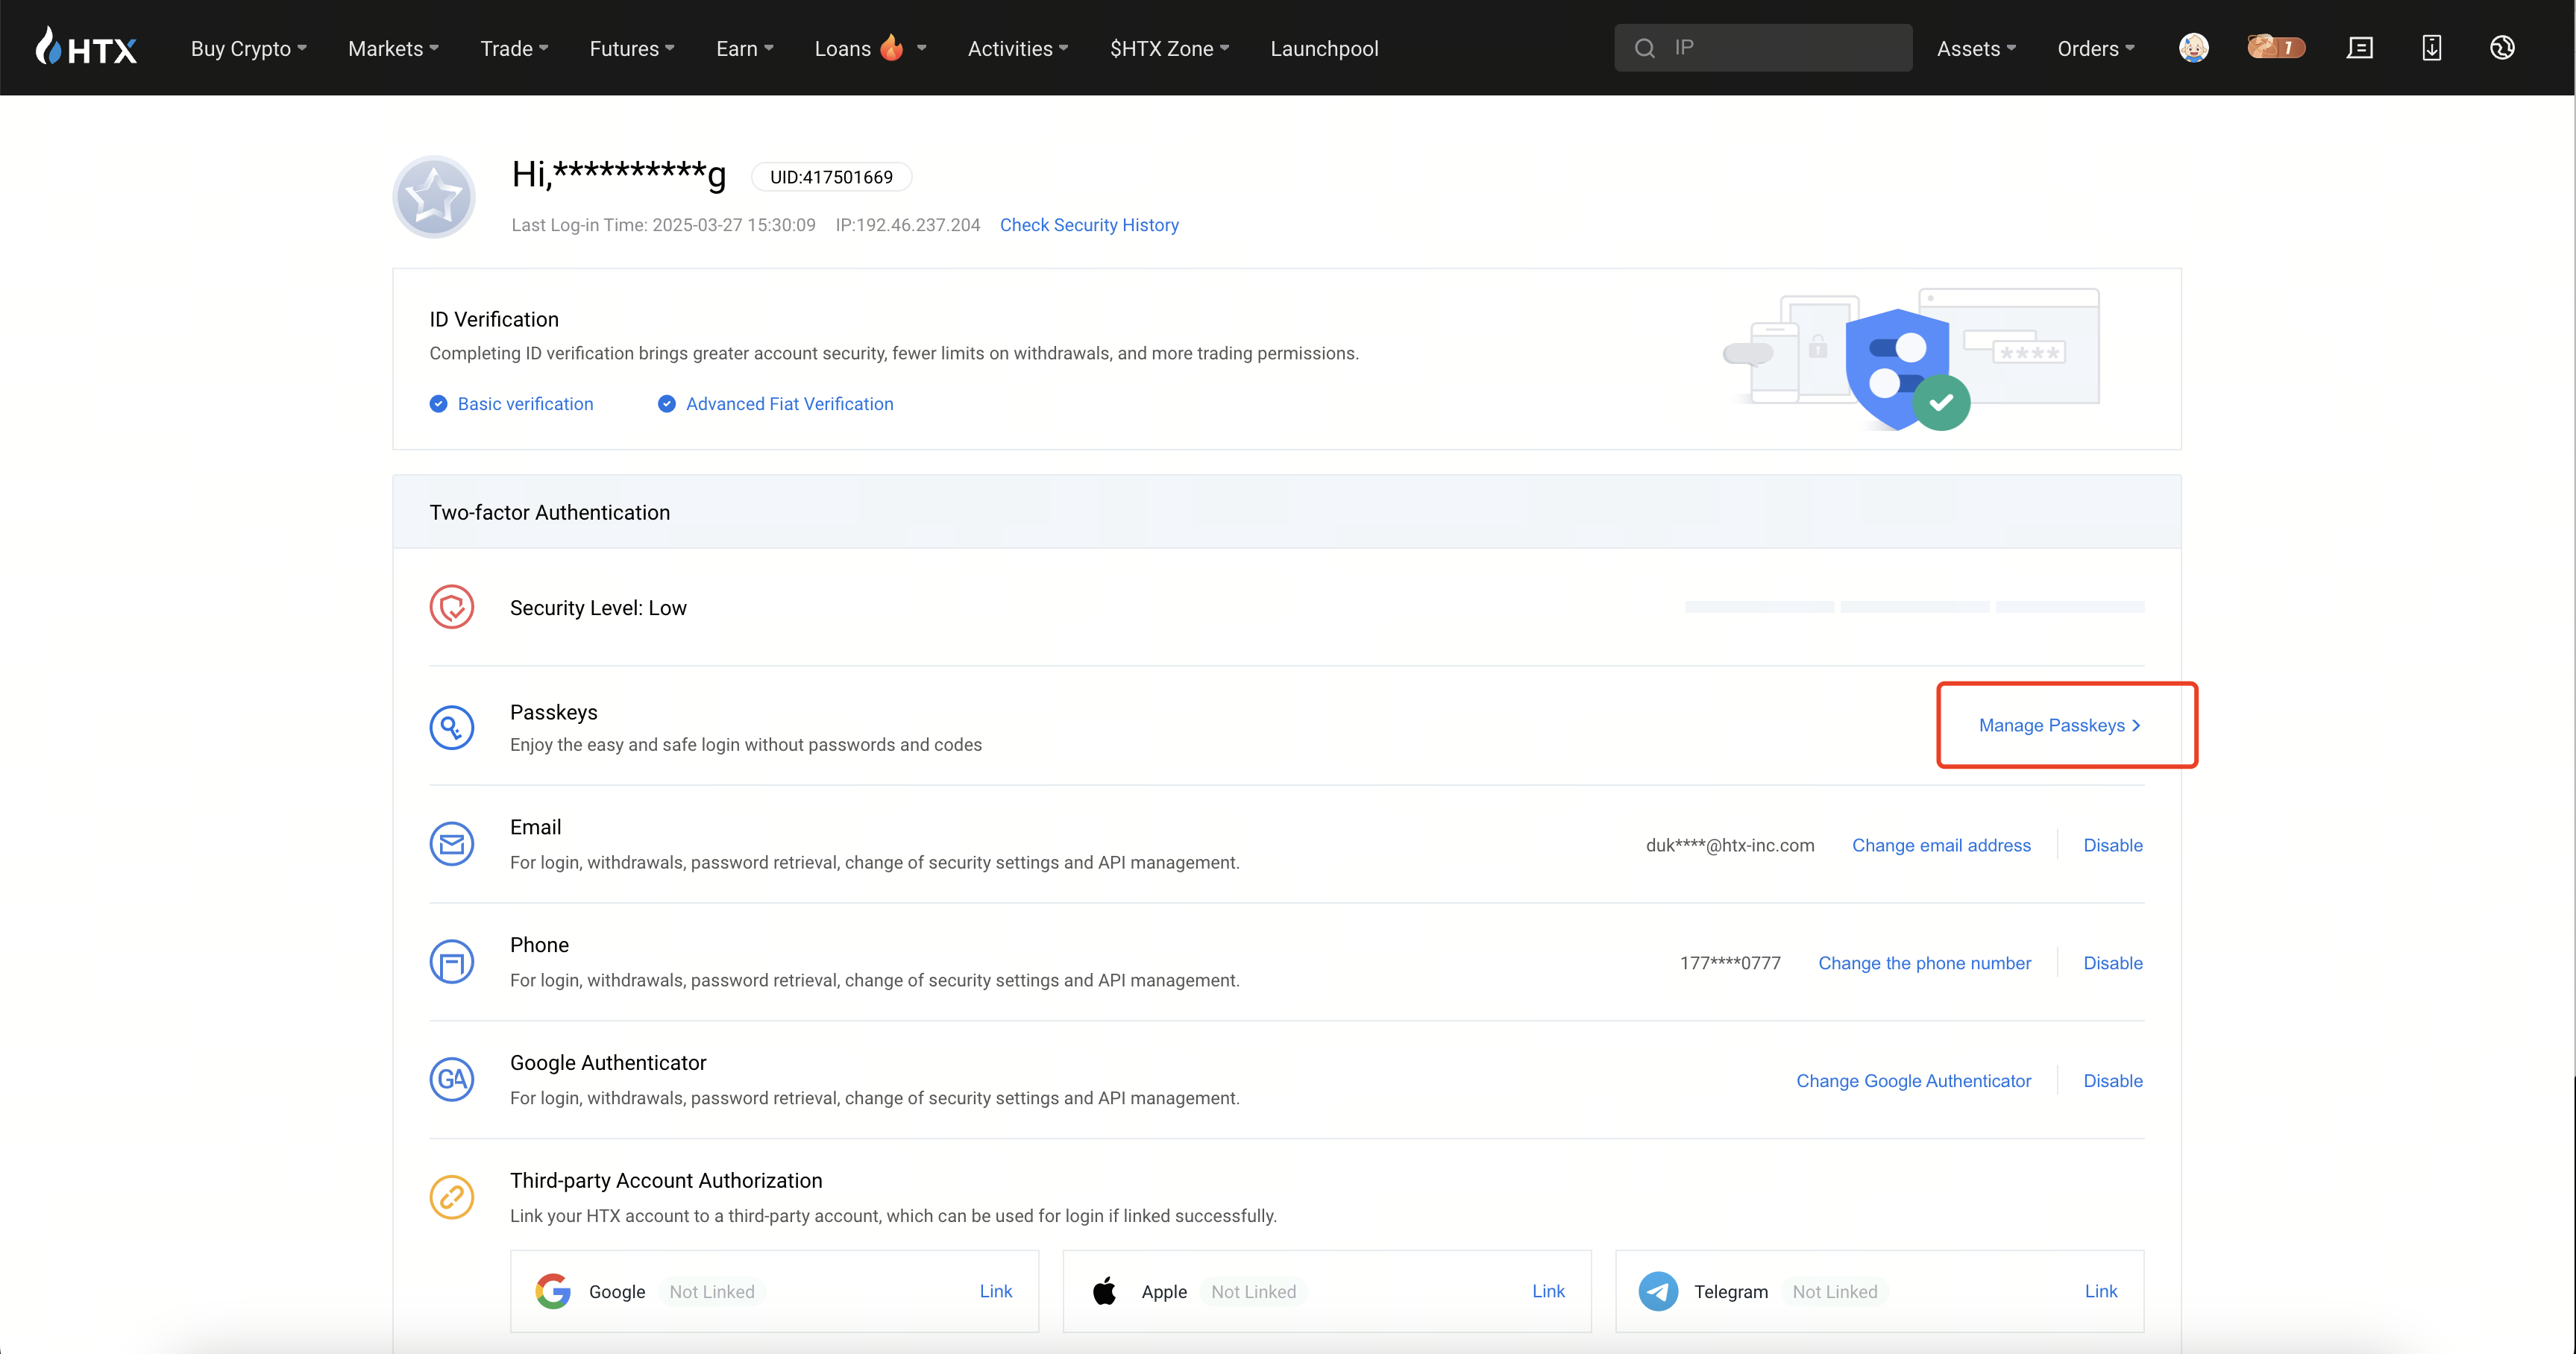The width and height of the screenshot is (2576, 1354).
Task: Open the Assets dropdown
Action: (x=1977, y=48)
